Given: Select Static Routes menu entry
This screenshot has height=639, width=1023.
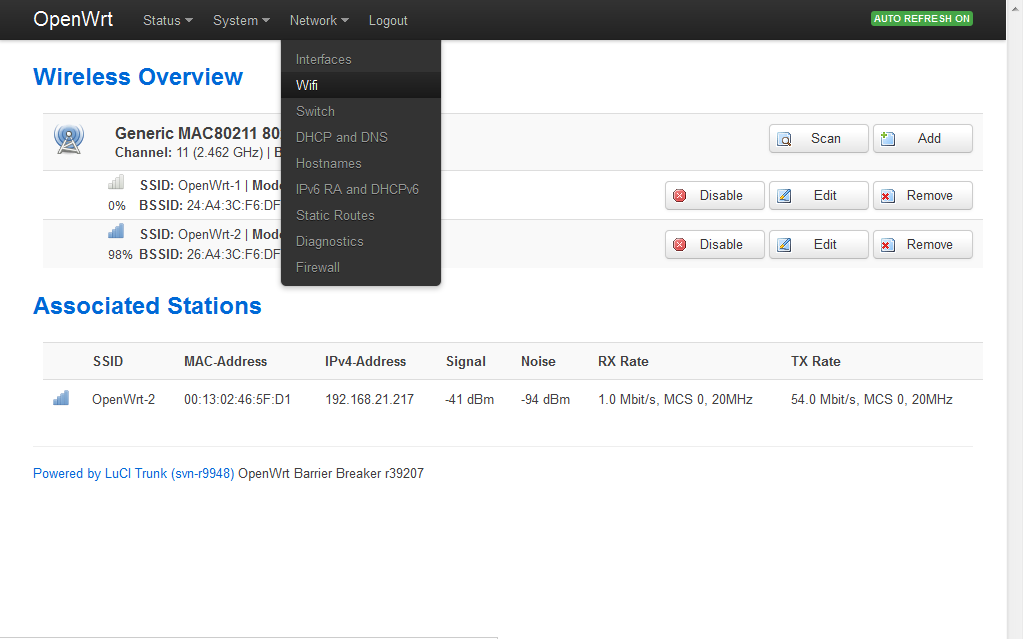Looking at the screenshot, I should click(361, 215).
